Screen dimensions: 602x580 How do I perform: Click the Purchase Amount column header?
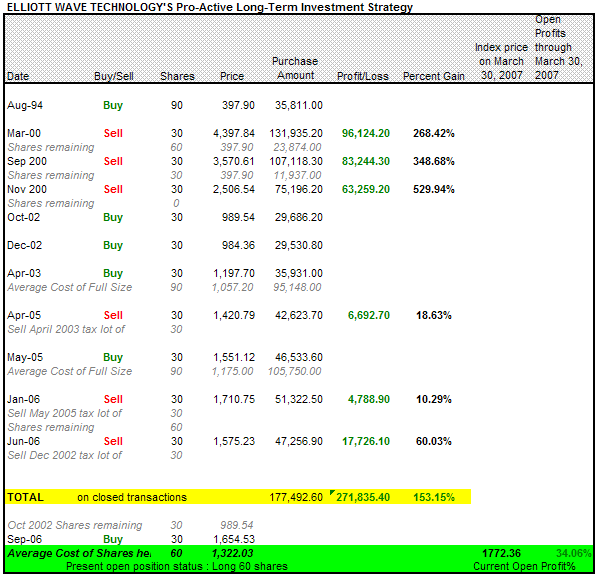(x=295, y=69)
